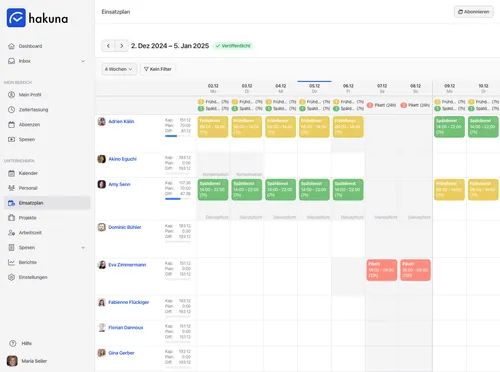This screenshot has height=372, width=500.
Task: Select Einsatzplan in the sidebar menu
Action: point(47,203)
